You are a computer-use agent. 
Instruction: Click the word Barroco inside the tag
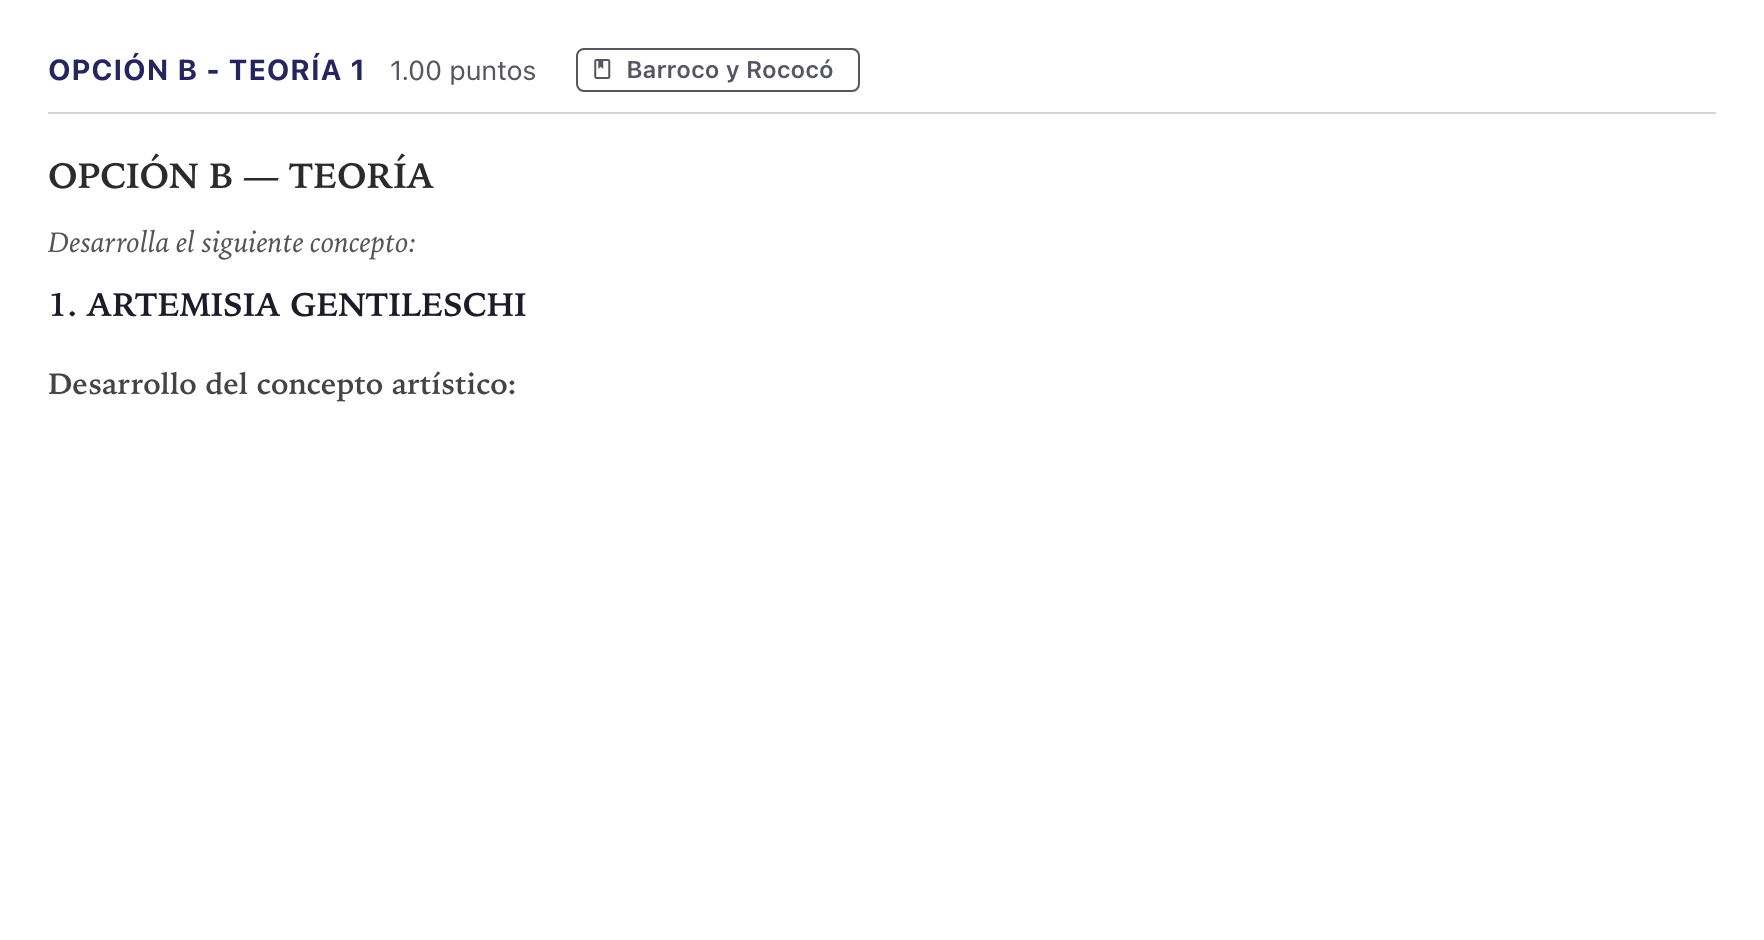click(672, 70)
